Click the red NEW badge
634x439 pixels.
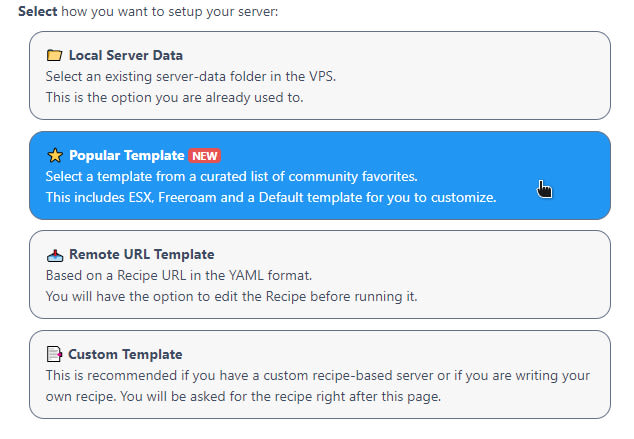pos(204,156)
